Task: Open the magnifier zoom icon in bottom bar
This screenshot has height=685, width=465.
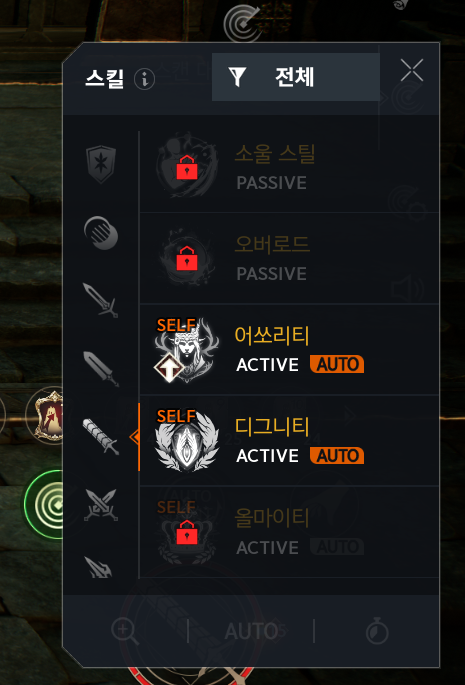Action: [x=125, y=631]
